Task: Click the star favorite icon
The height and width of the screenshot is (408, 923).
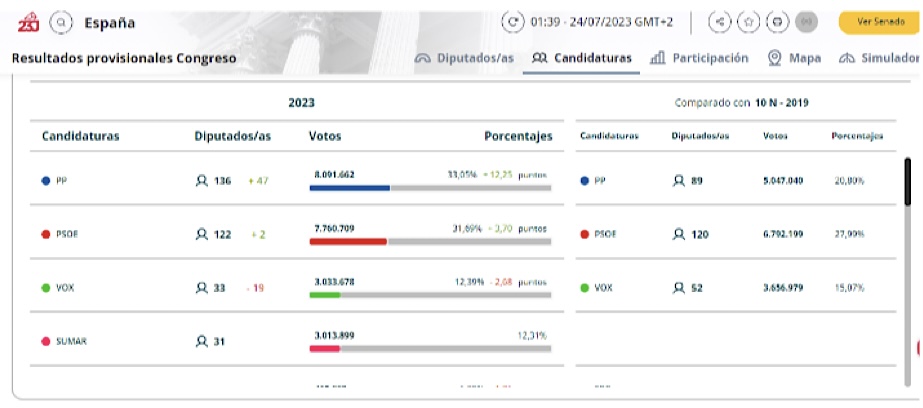Action: (747, 22)
